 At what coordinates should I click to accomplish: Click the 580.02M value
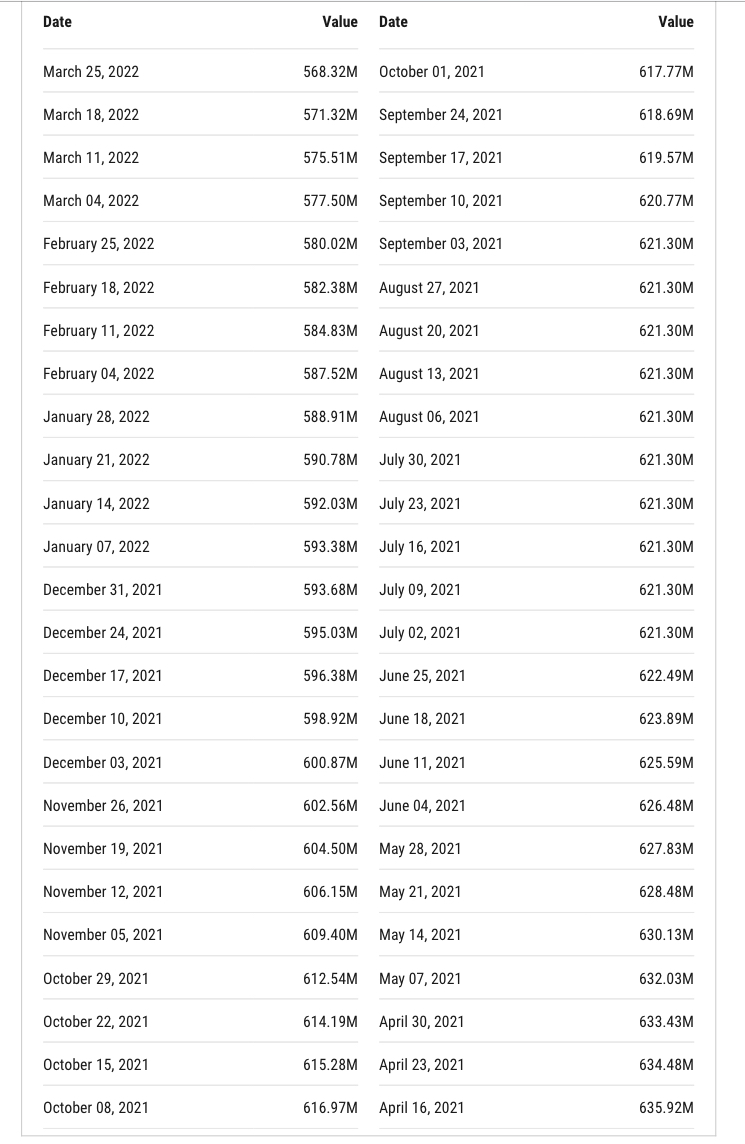pos(331,244)
